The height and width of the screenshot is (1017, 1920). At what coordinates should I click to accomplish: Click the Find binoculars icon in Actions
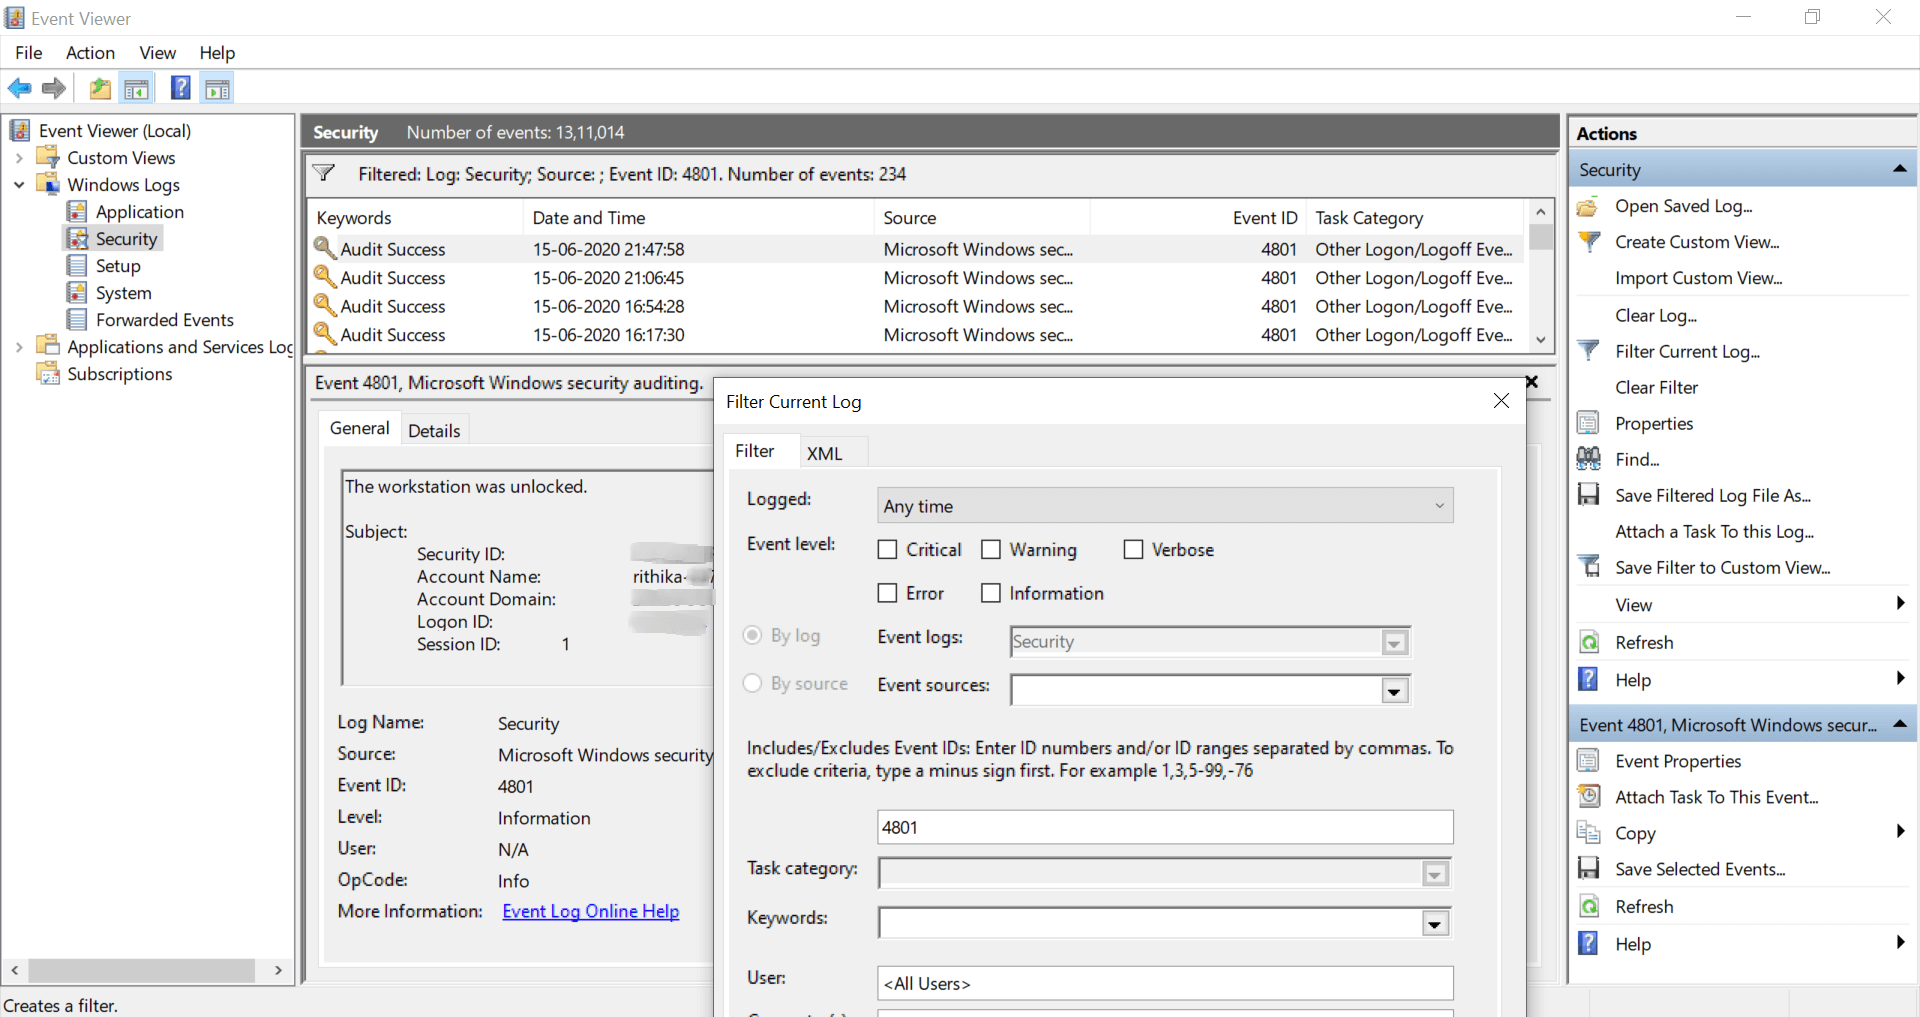click(x=1588, y=459)
